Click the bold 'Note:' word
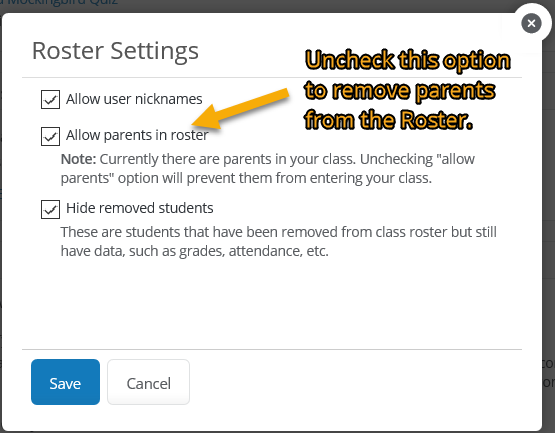This screenshot has height=433, width=555. tap(79, 159)
